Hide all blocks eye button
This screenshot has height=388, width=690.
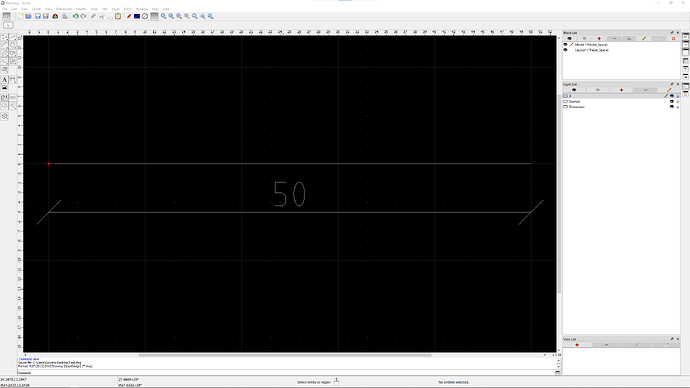(584, 39)
